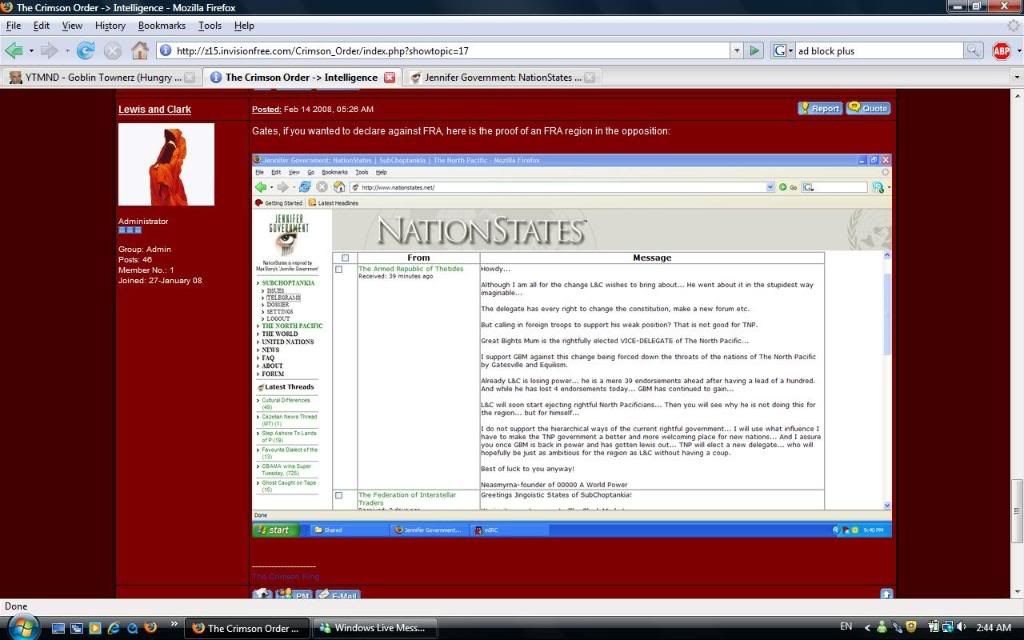Screen dimensions: 1024x640
Task: Click the 2:44 AM clock
Action: (993, 628)
